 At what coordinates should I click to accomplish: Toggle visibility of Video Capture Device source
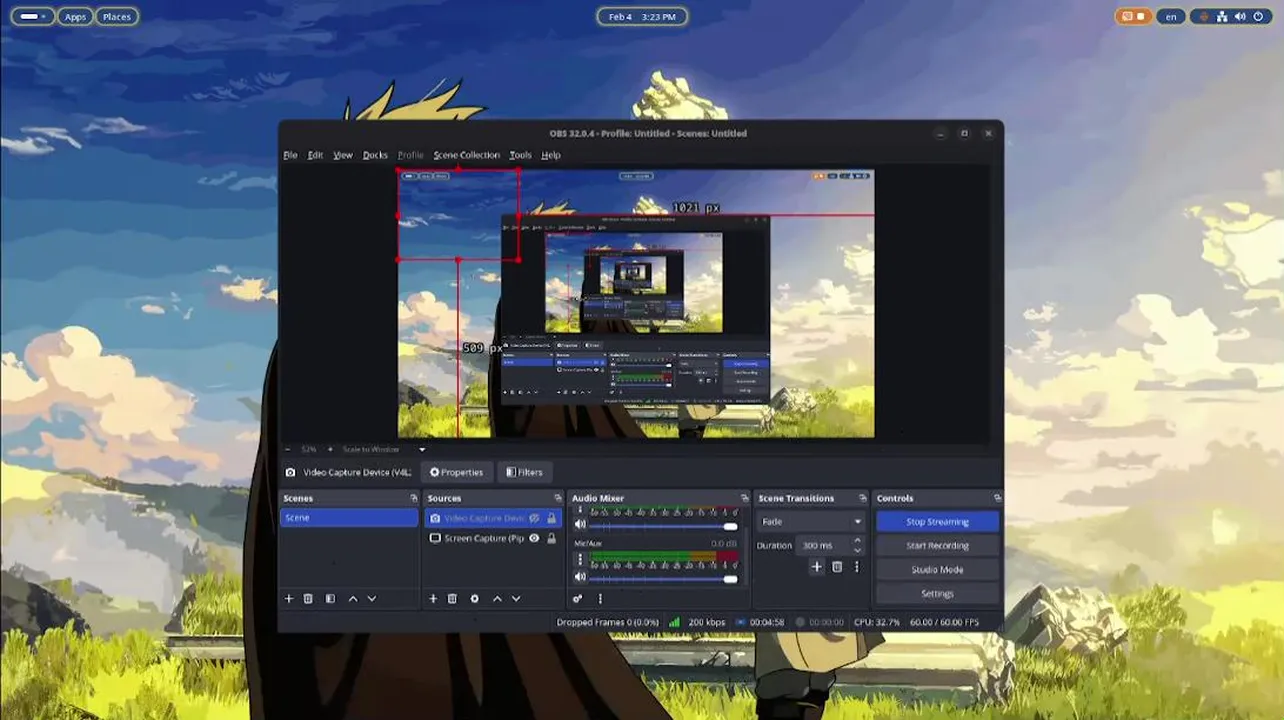534,518
